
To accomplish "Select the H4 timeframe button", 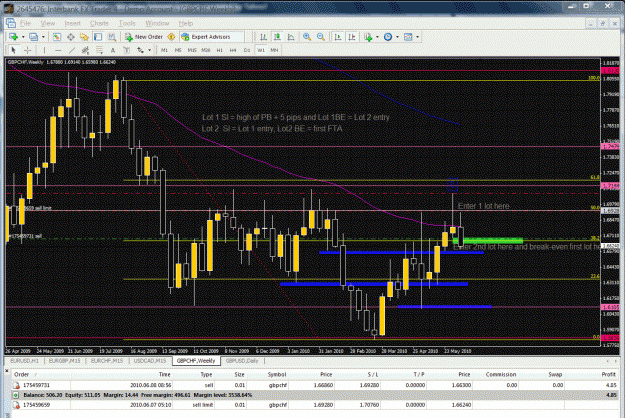I will (x=233, y=50).
